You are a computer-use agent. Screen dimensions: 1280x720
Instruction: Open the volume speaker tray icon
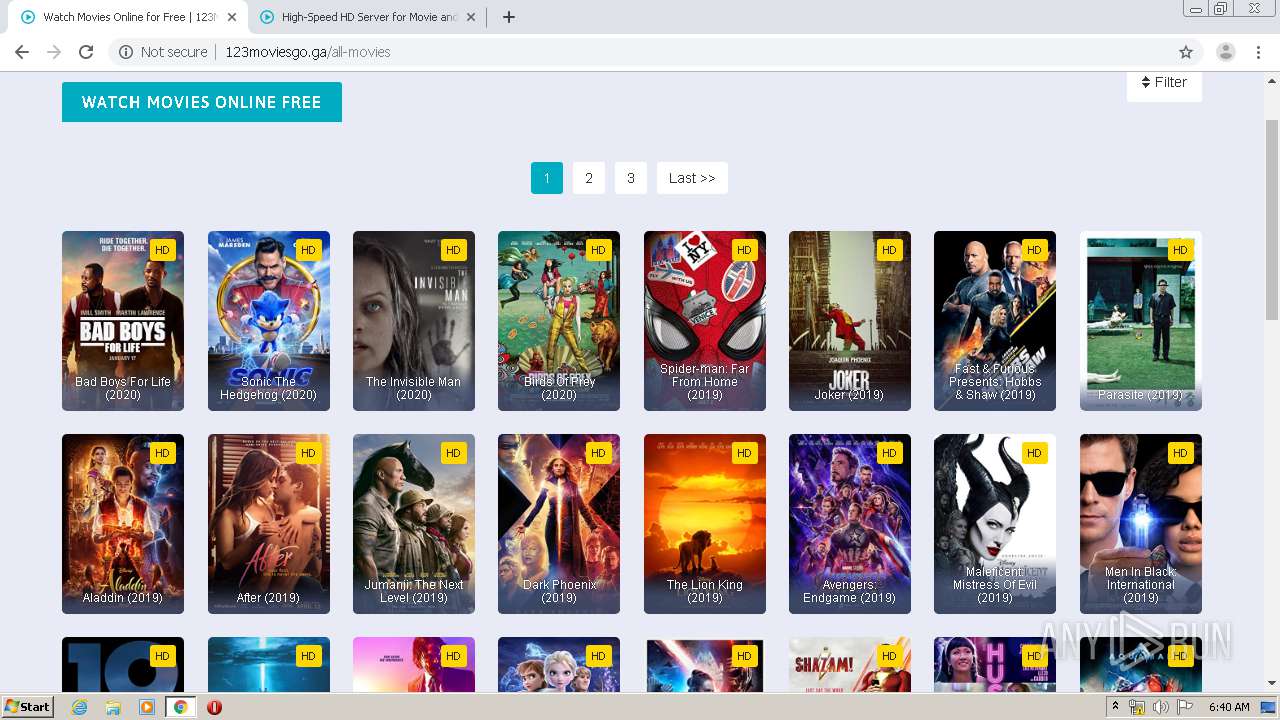[x=1160, y=707]
